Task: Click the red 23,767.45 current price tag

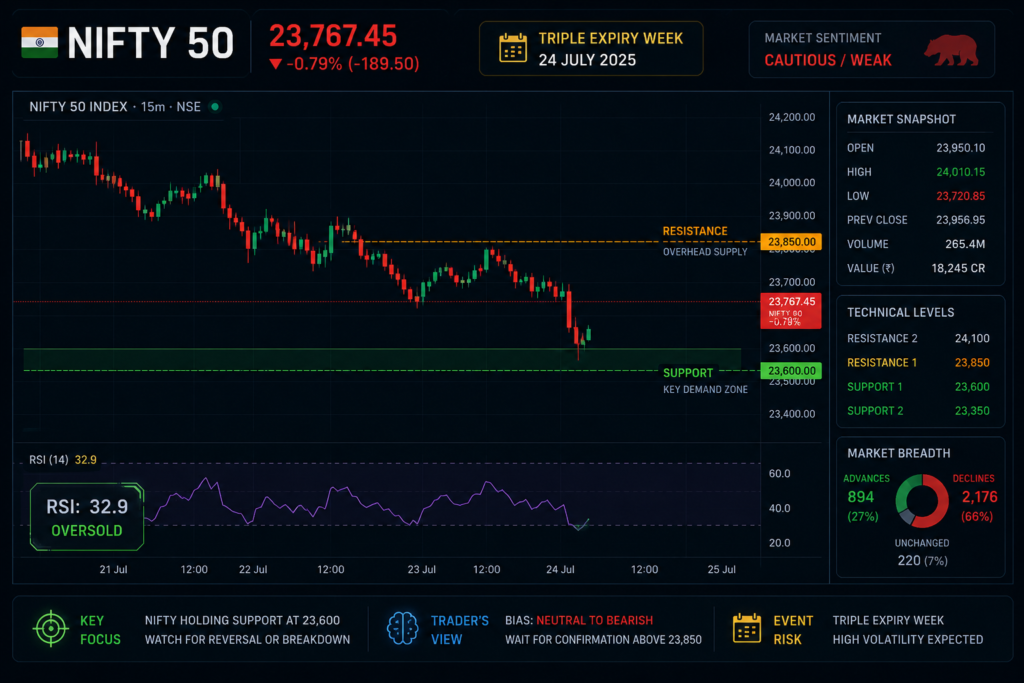Action: (791, 311)
